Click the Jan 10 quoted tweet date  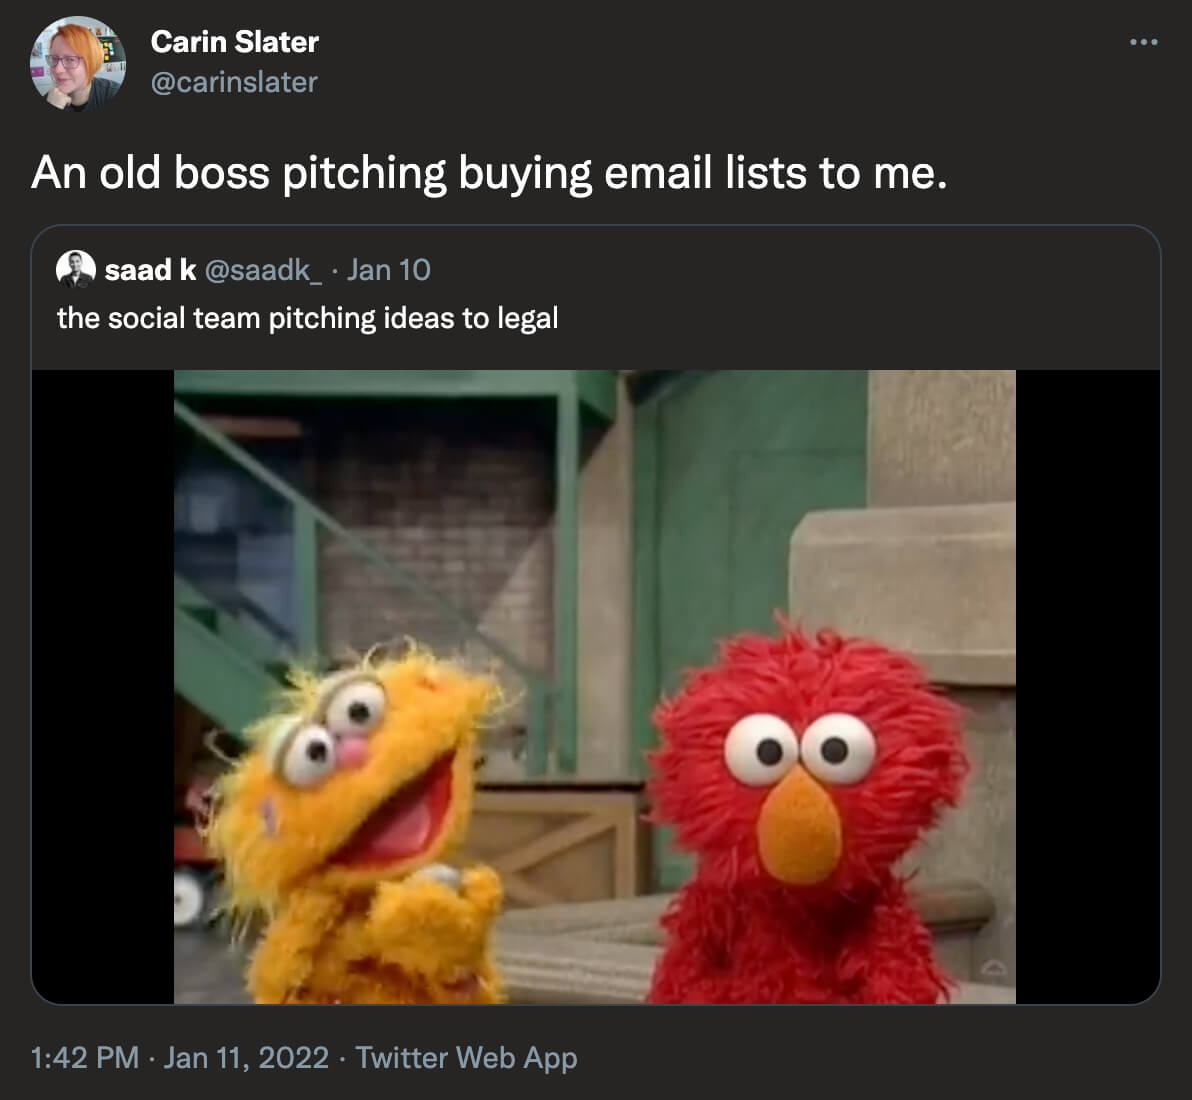tap(388, 270)
